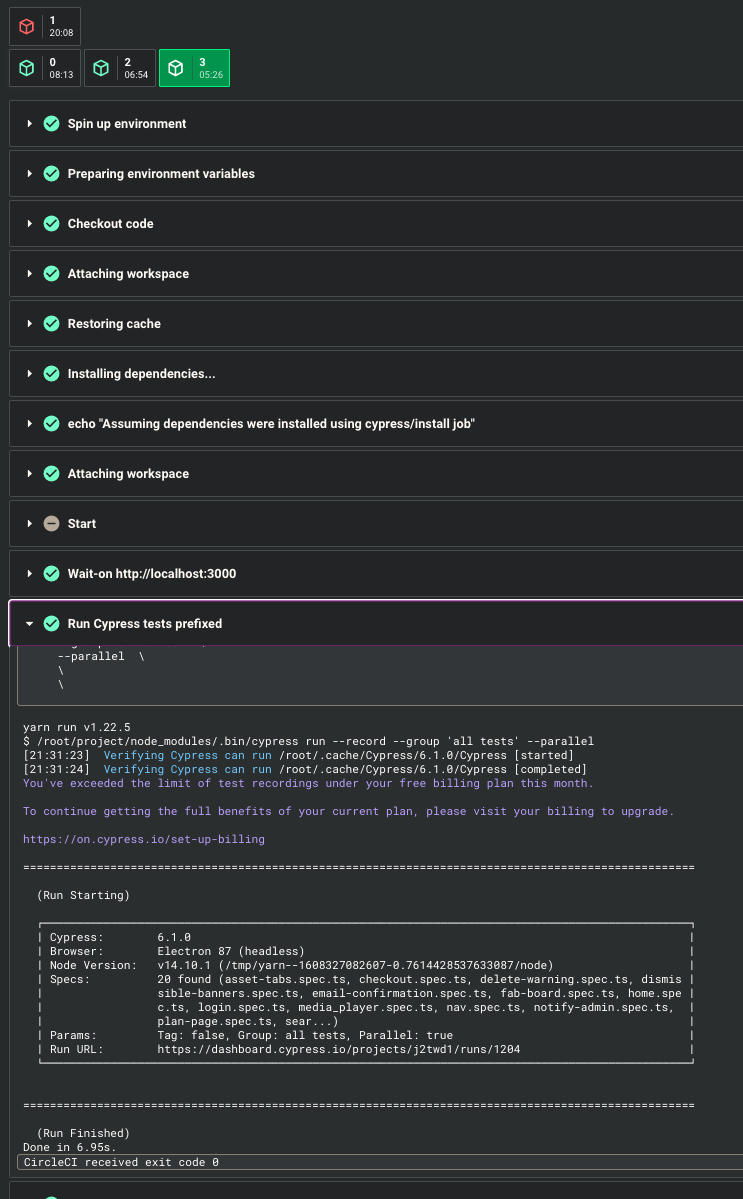Click the checkmark icon on Restoring cache

tap(51, 323)
